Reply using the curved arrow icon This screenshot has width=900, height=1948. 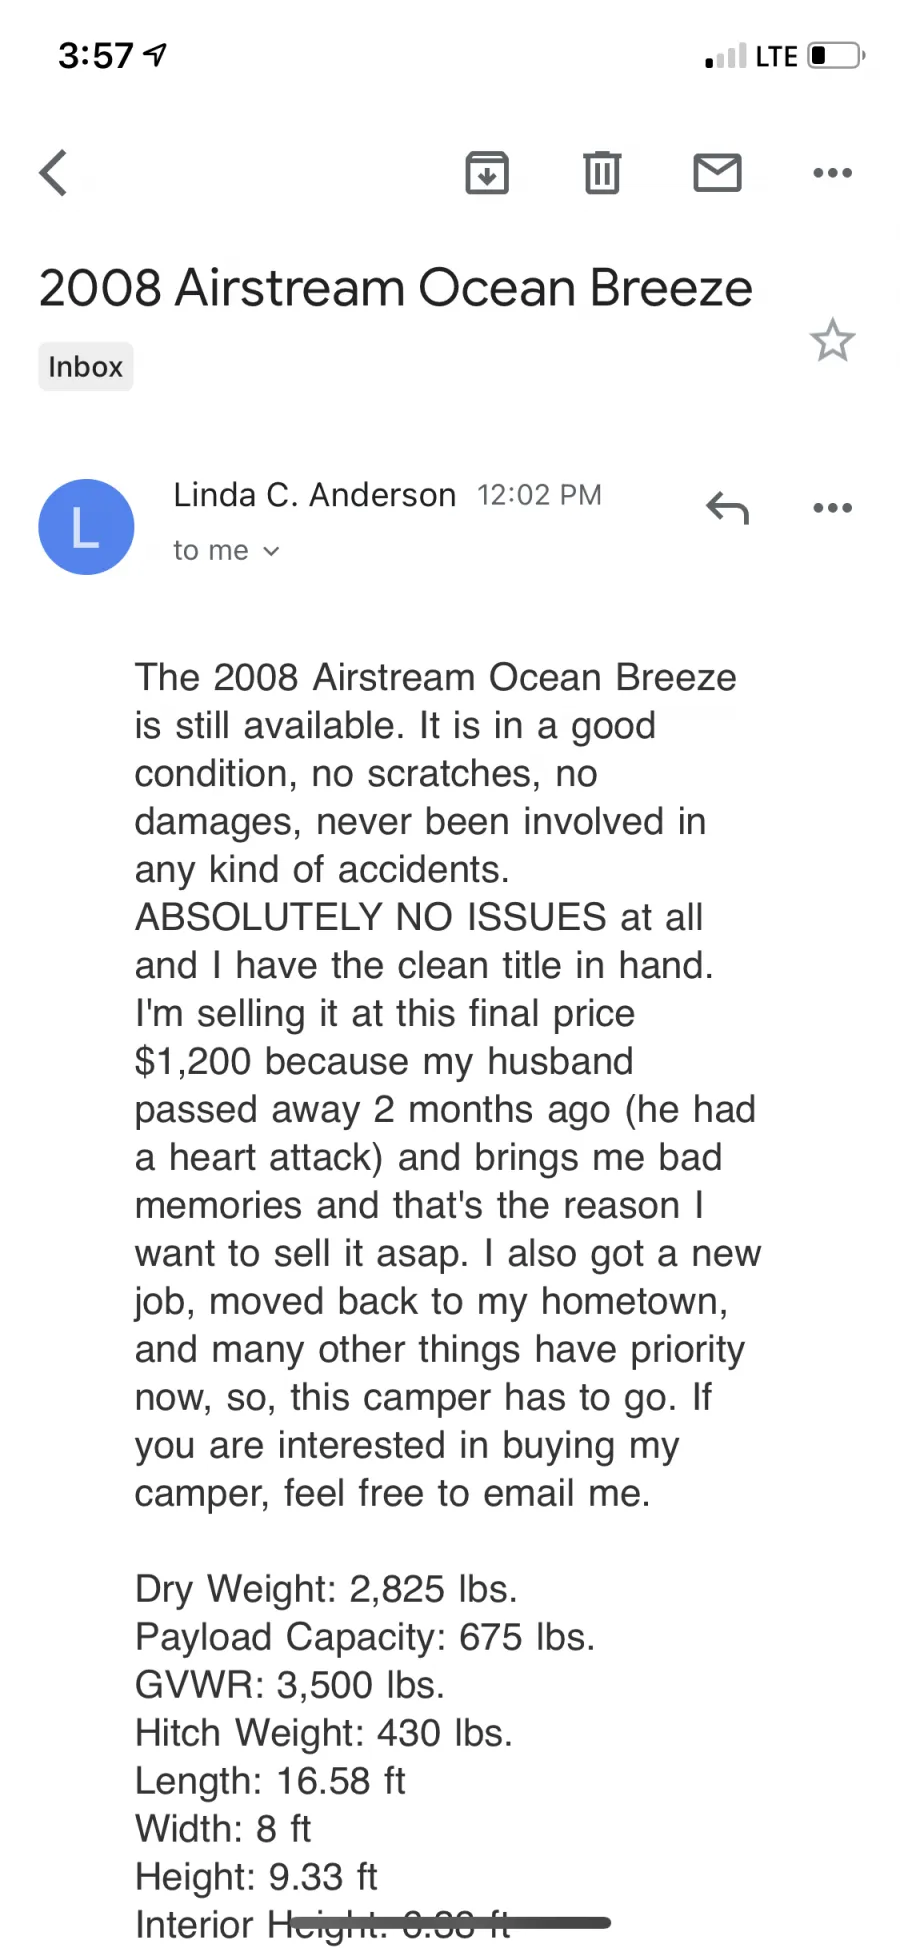coord(727,508)
